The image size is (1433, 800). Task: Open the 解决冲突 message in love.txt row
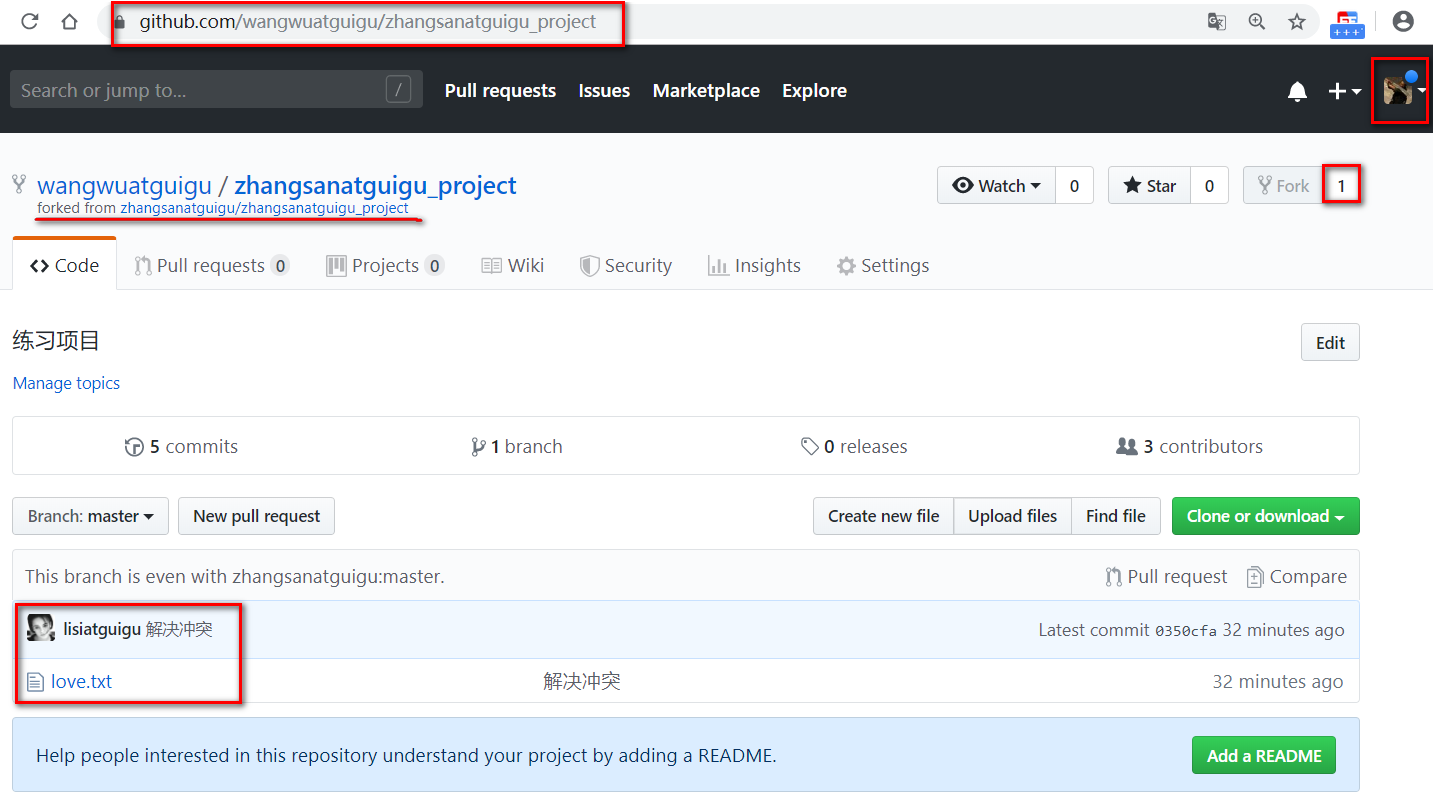click(x=582, y=681)
